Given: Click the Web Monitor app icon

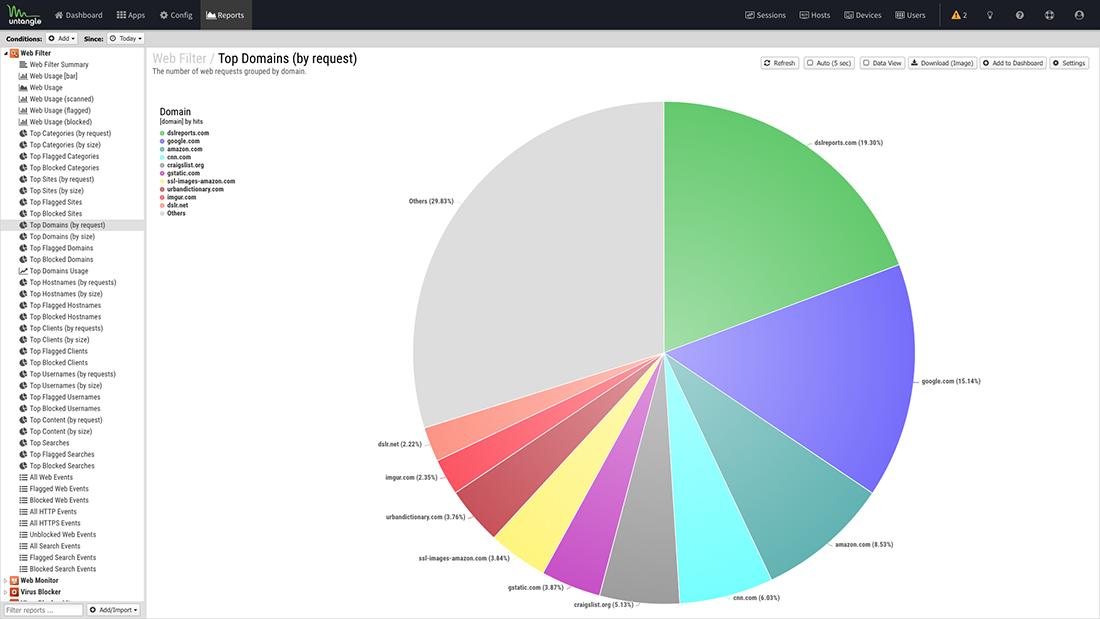Looking at the screenshot, I should [x=14, y=580].
